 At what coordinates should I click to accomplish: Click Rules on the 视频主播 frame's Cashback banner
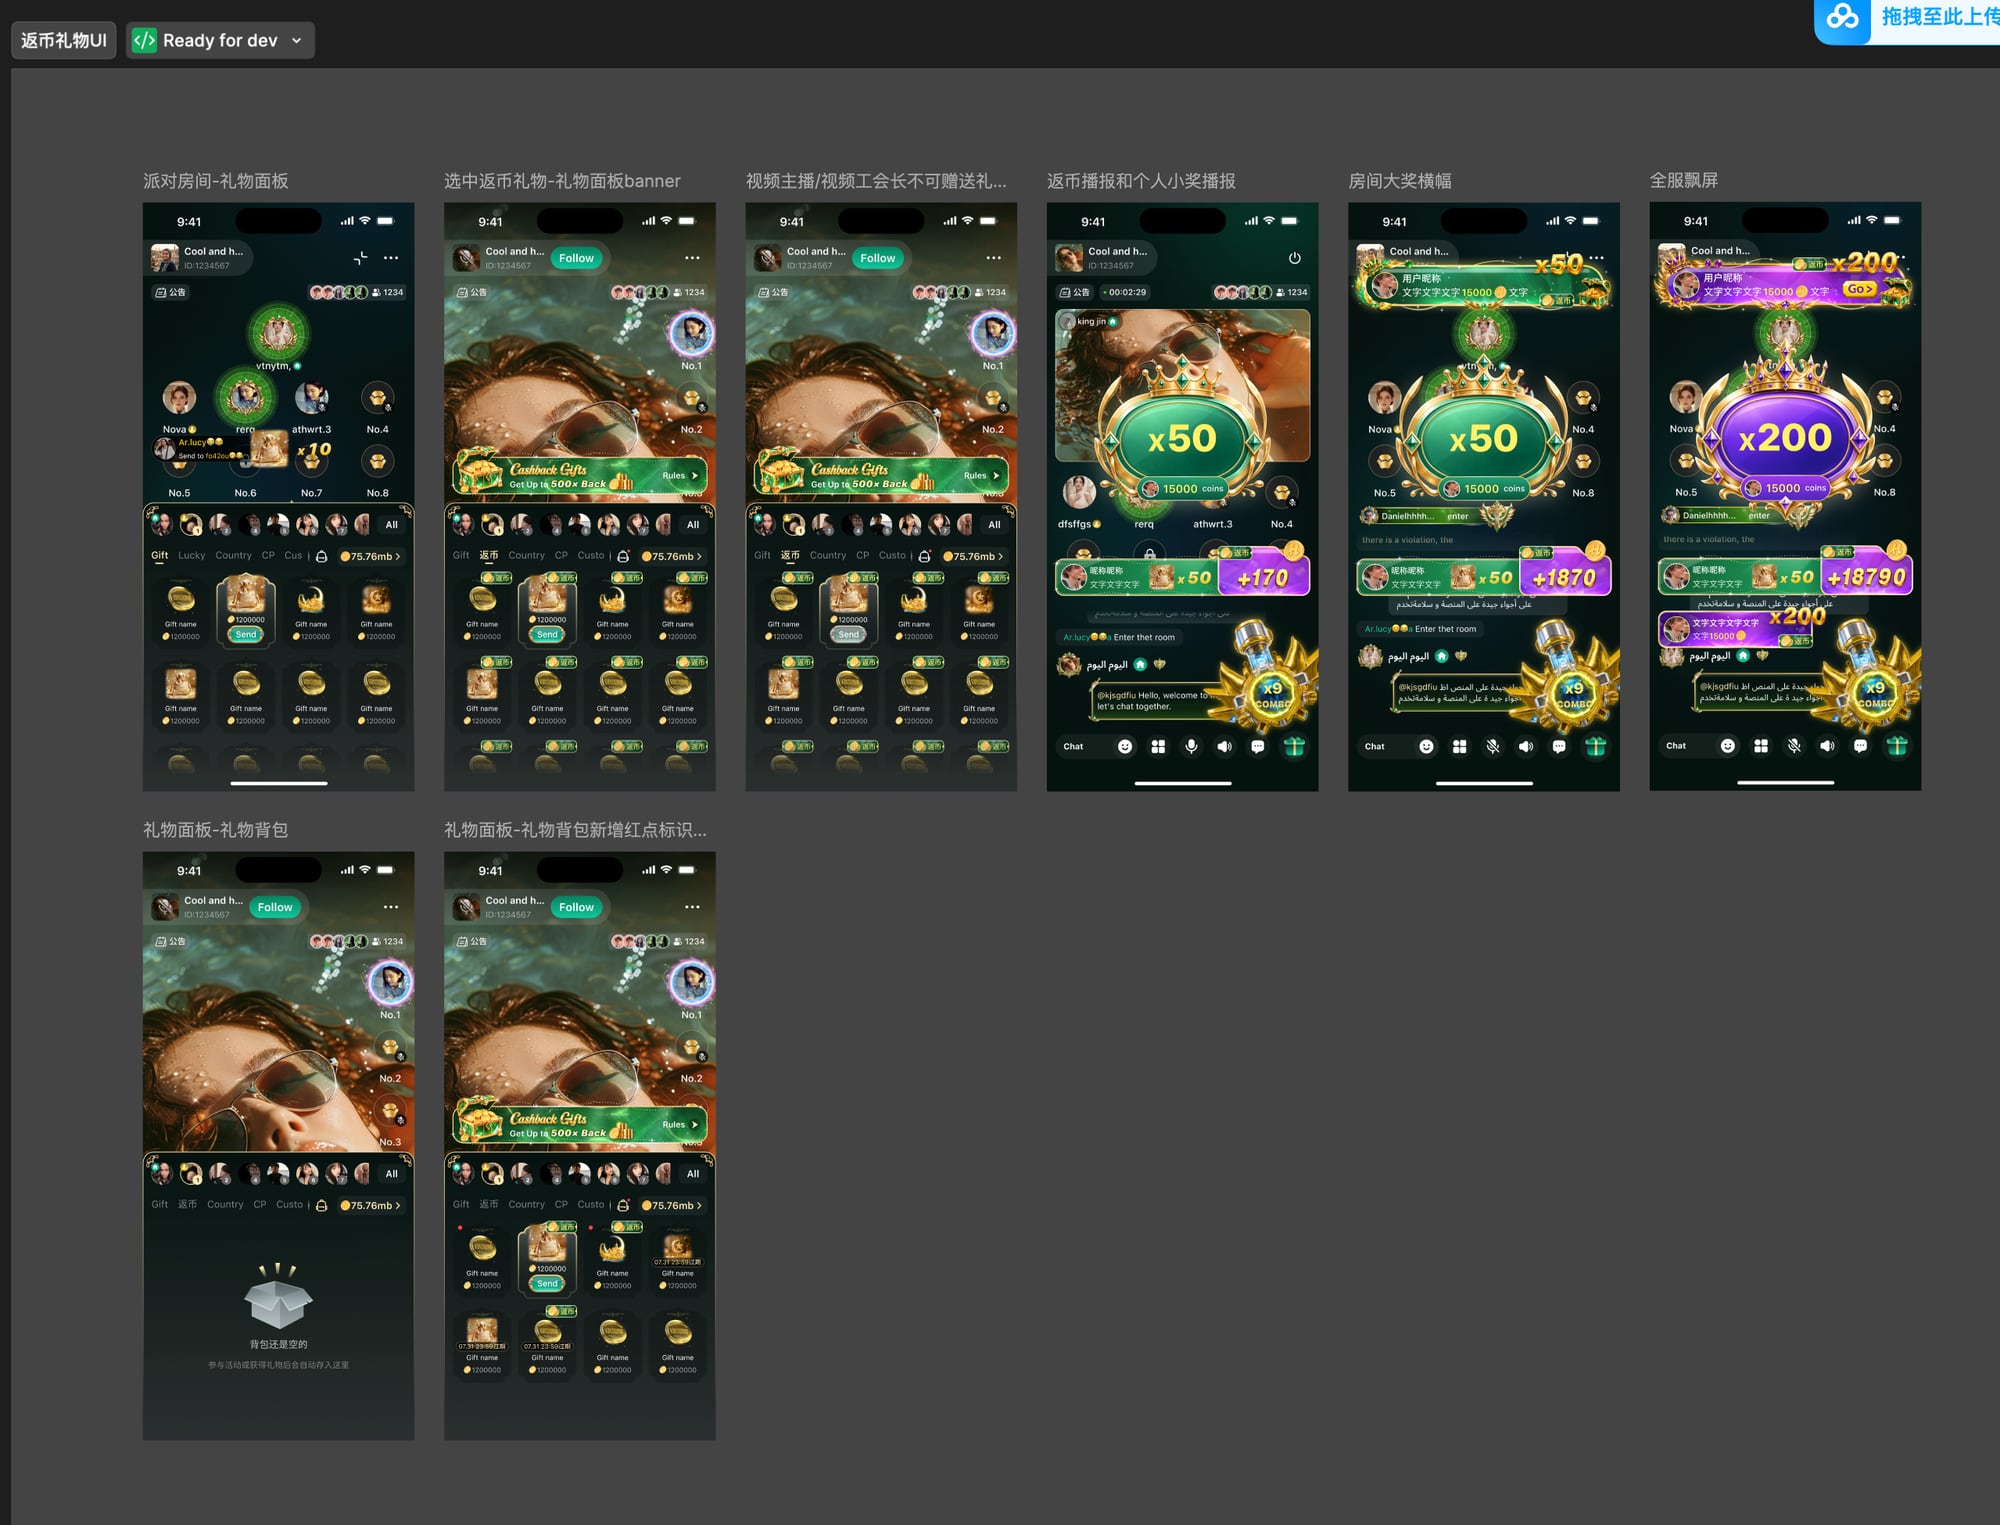point(980,476)
